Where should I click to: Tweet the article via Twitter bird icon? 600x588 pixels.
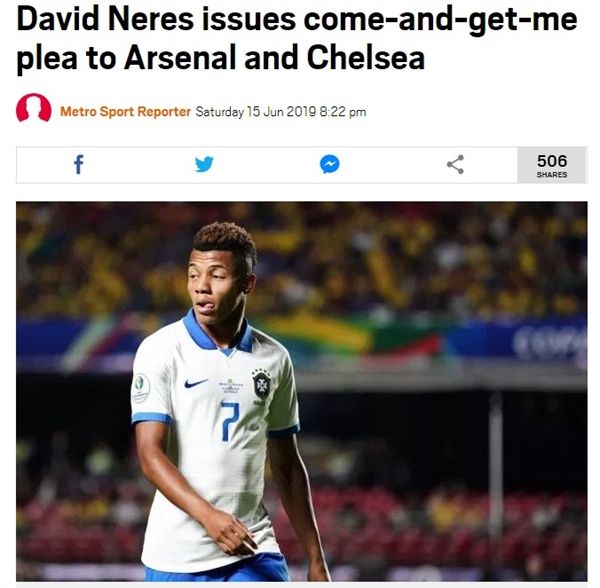(x=204, y=165)
